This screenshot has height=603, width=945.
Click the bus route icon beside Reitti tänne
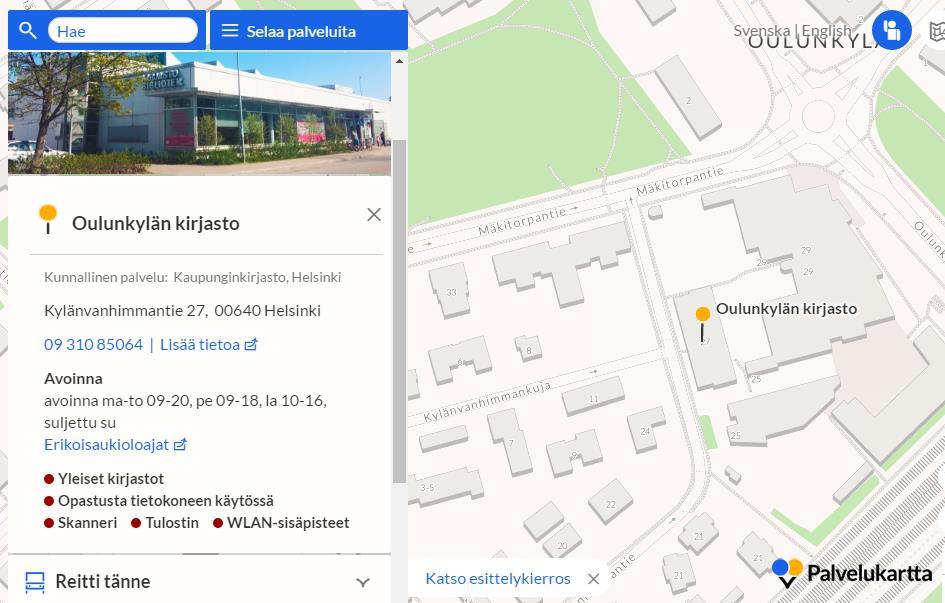[35, 582]
